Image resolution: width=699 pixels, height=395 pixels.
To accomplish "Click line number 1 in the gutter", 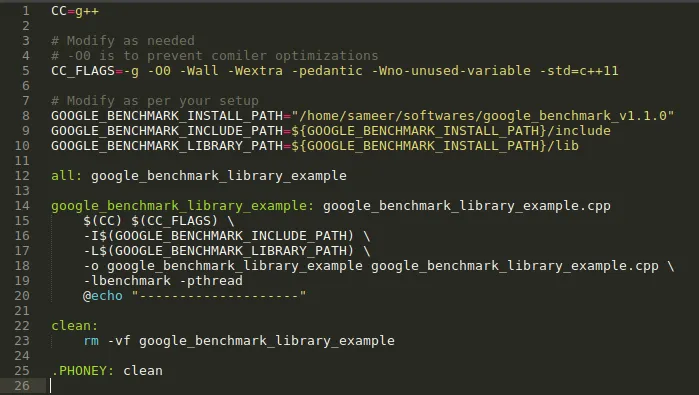I will pyautogui.click(x=26, y=11).
